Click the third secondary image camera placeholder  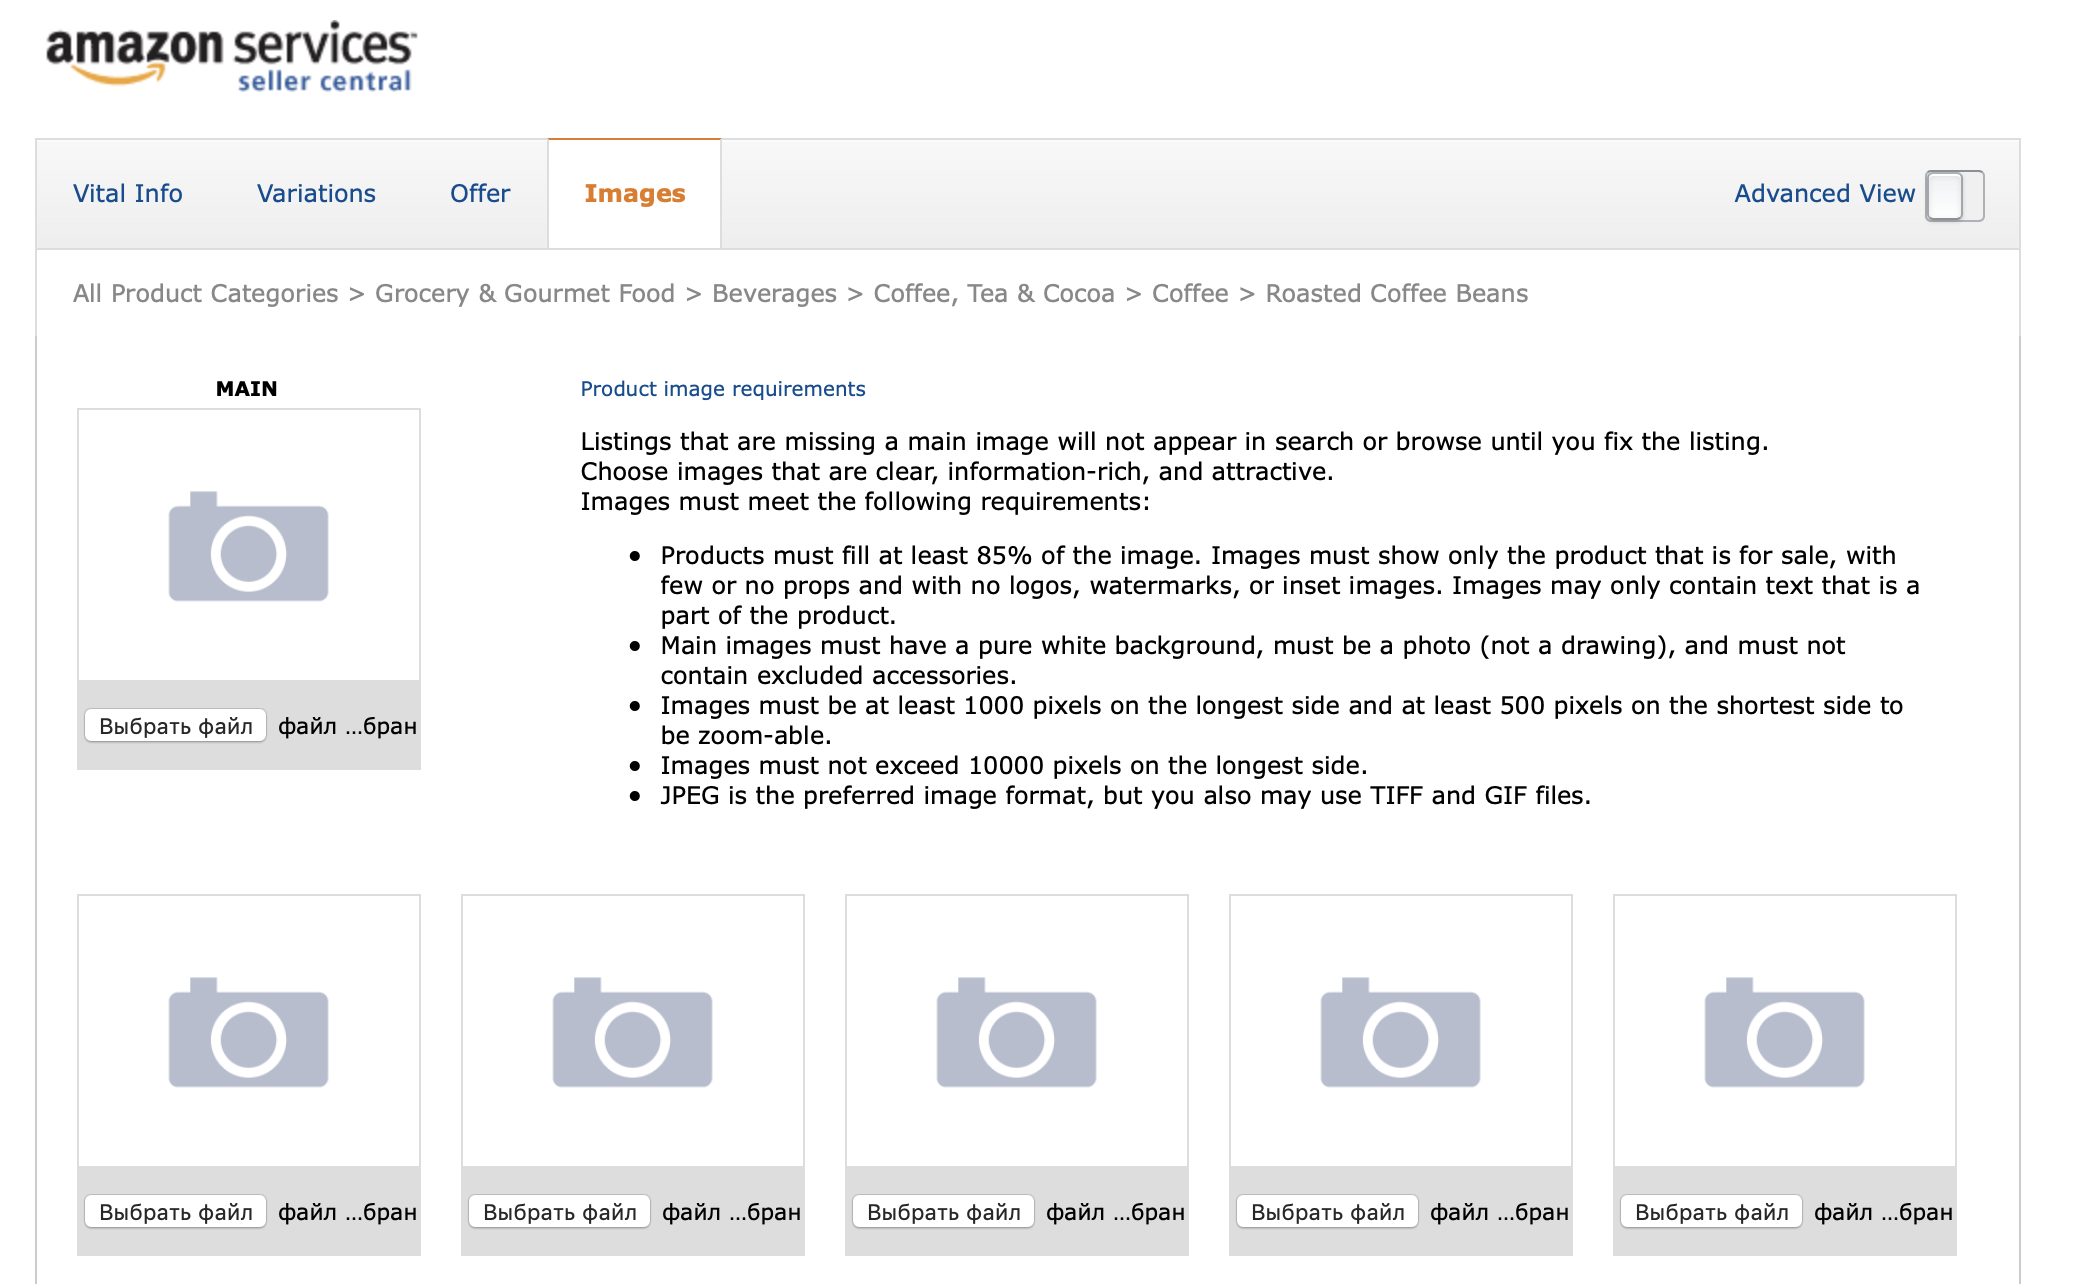(1016, 1032)
